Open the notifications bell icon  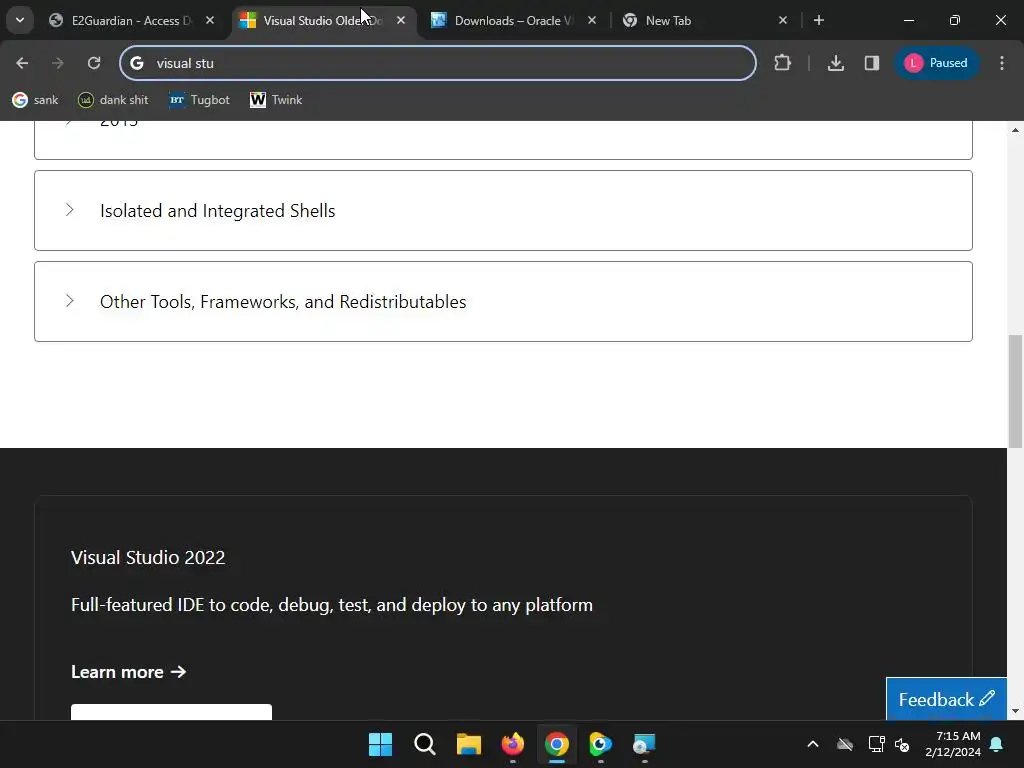997,744
